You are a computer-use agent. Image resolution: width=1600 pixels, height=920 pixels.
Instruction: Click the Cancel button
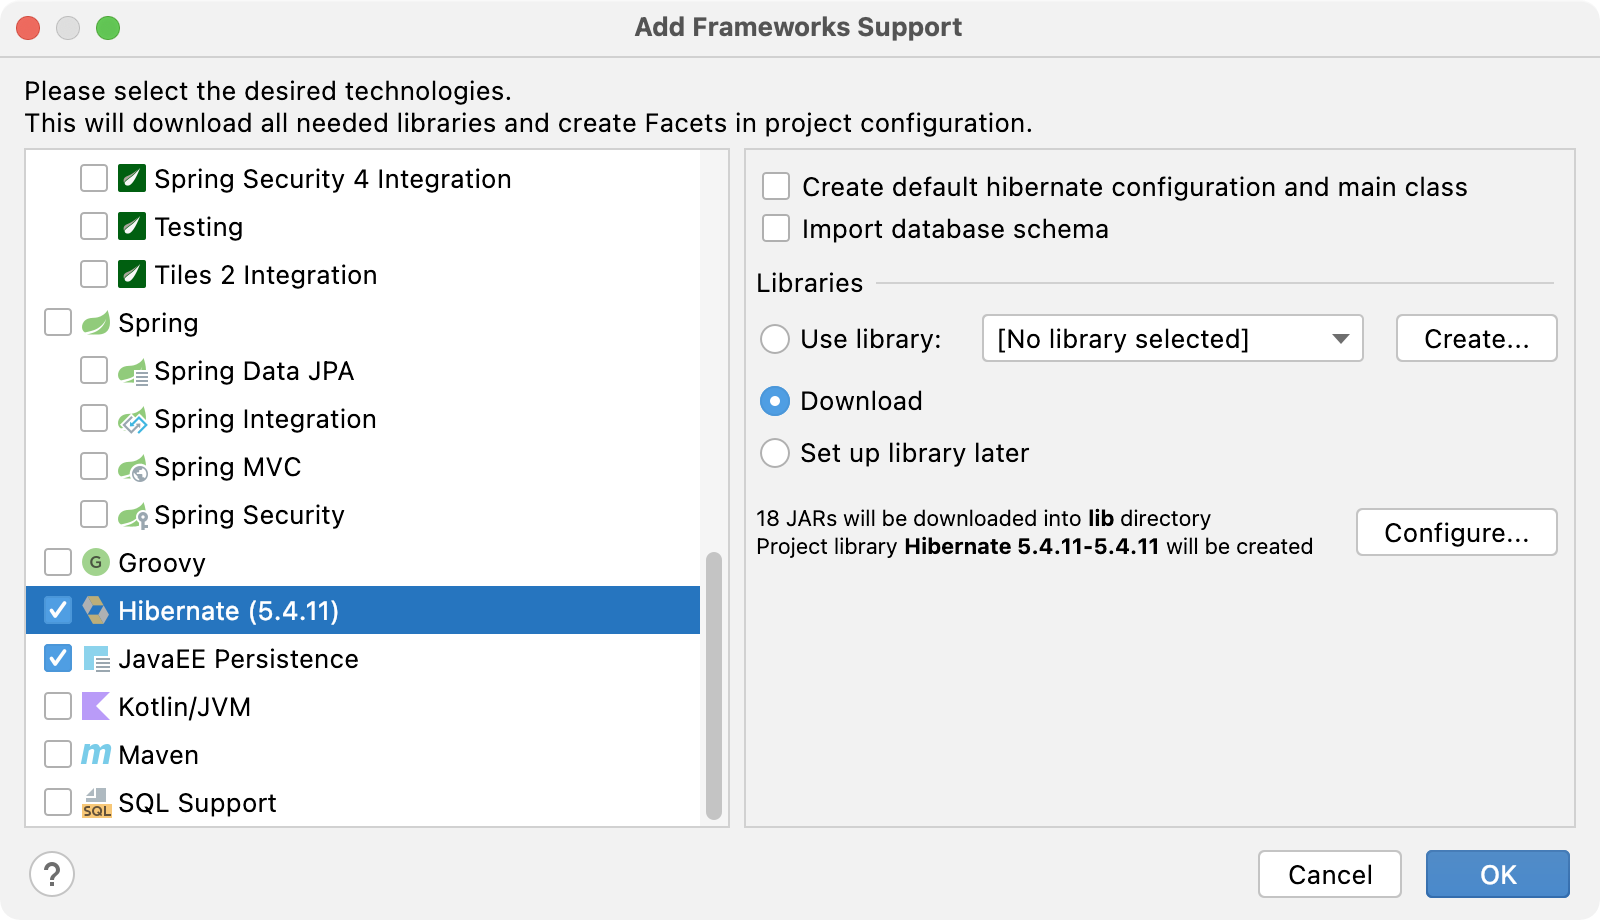pos(1330,874)
